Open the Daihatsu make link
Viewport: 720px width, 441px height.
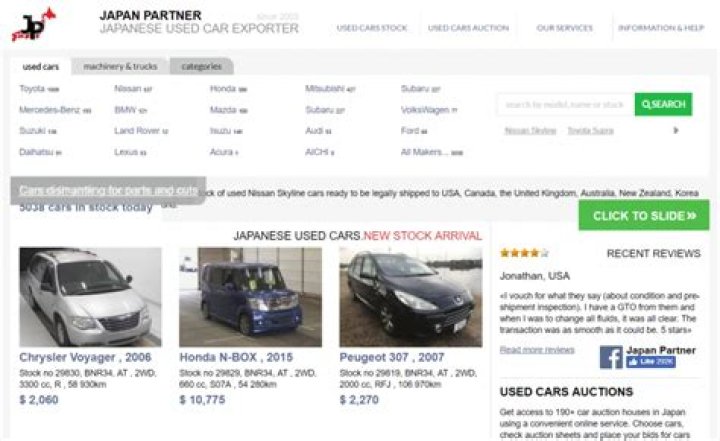click(x=40, y=152)
